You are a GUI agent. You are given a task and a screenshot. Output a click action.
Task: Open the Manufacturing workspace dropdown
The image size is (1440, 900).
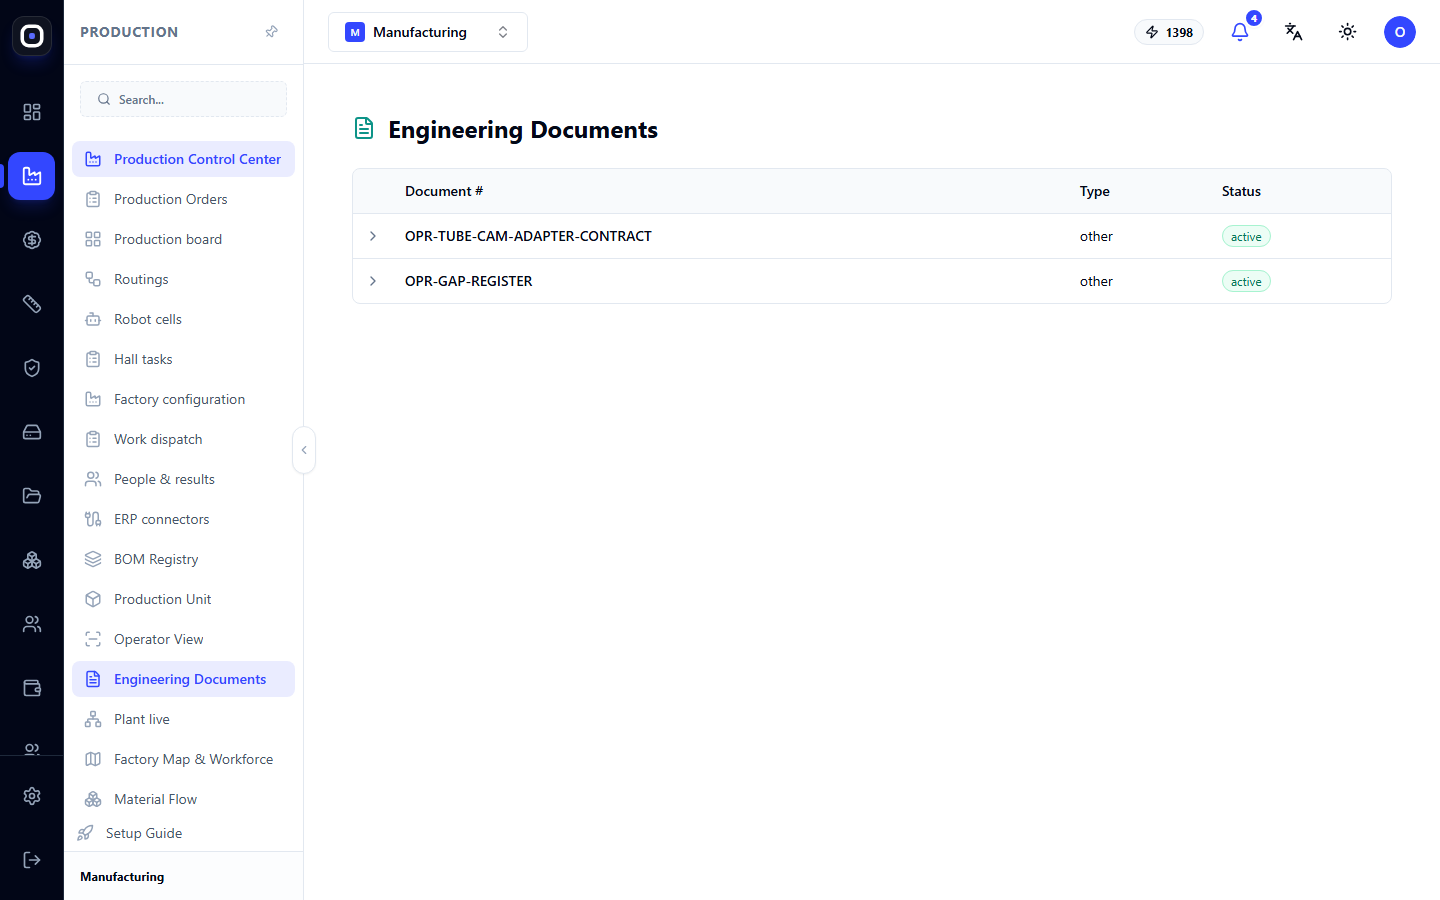[x=428, y=32]
